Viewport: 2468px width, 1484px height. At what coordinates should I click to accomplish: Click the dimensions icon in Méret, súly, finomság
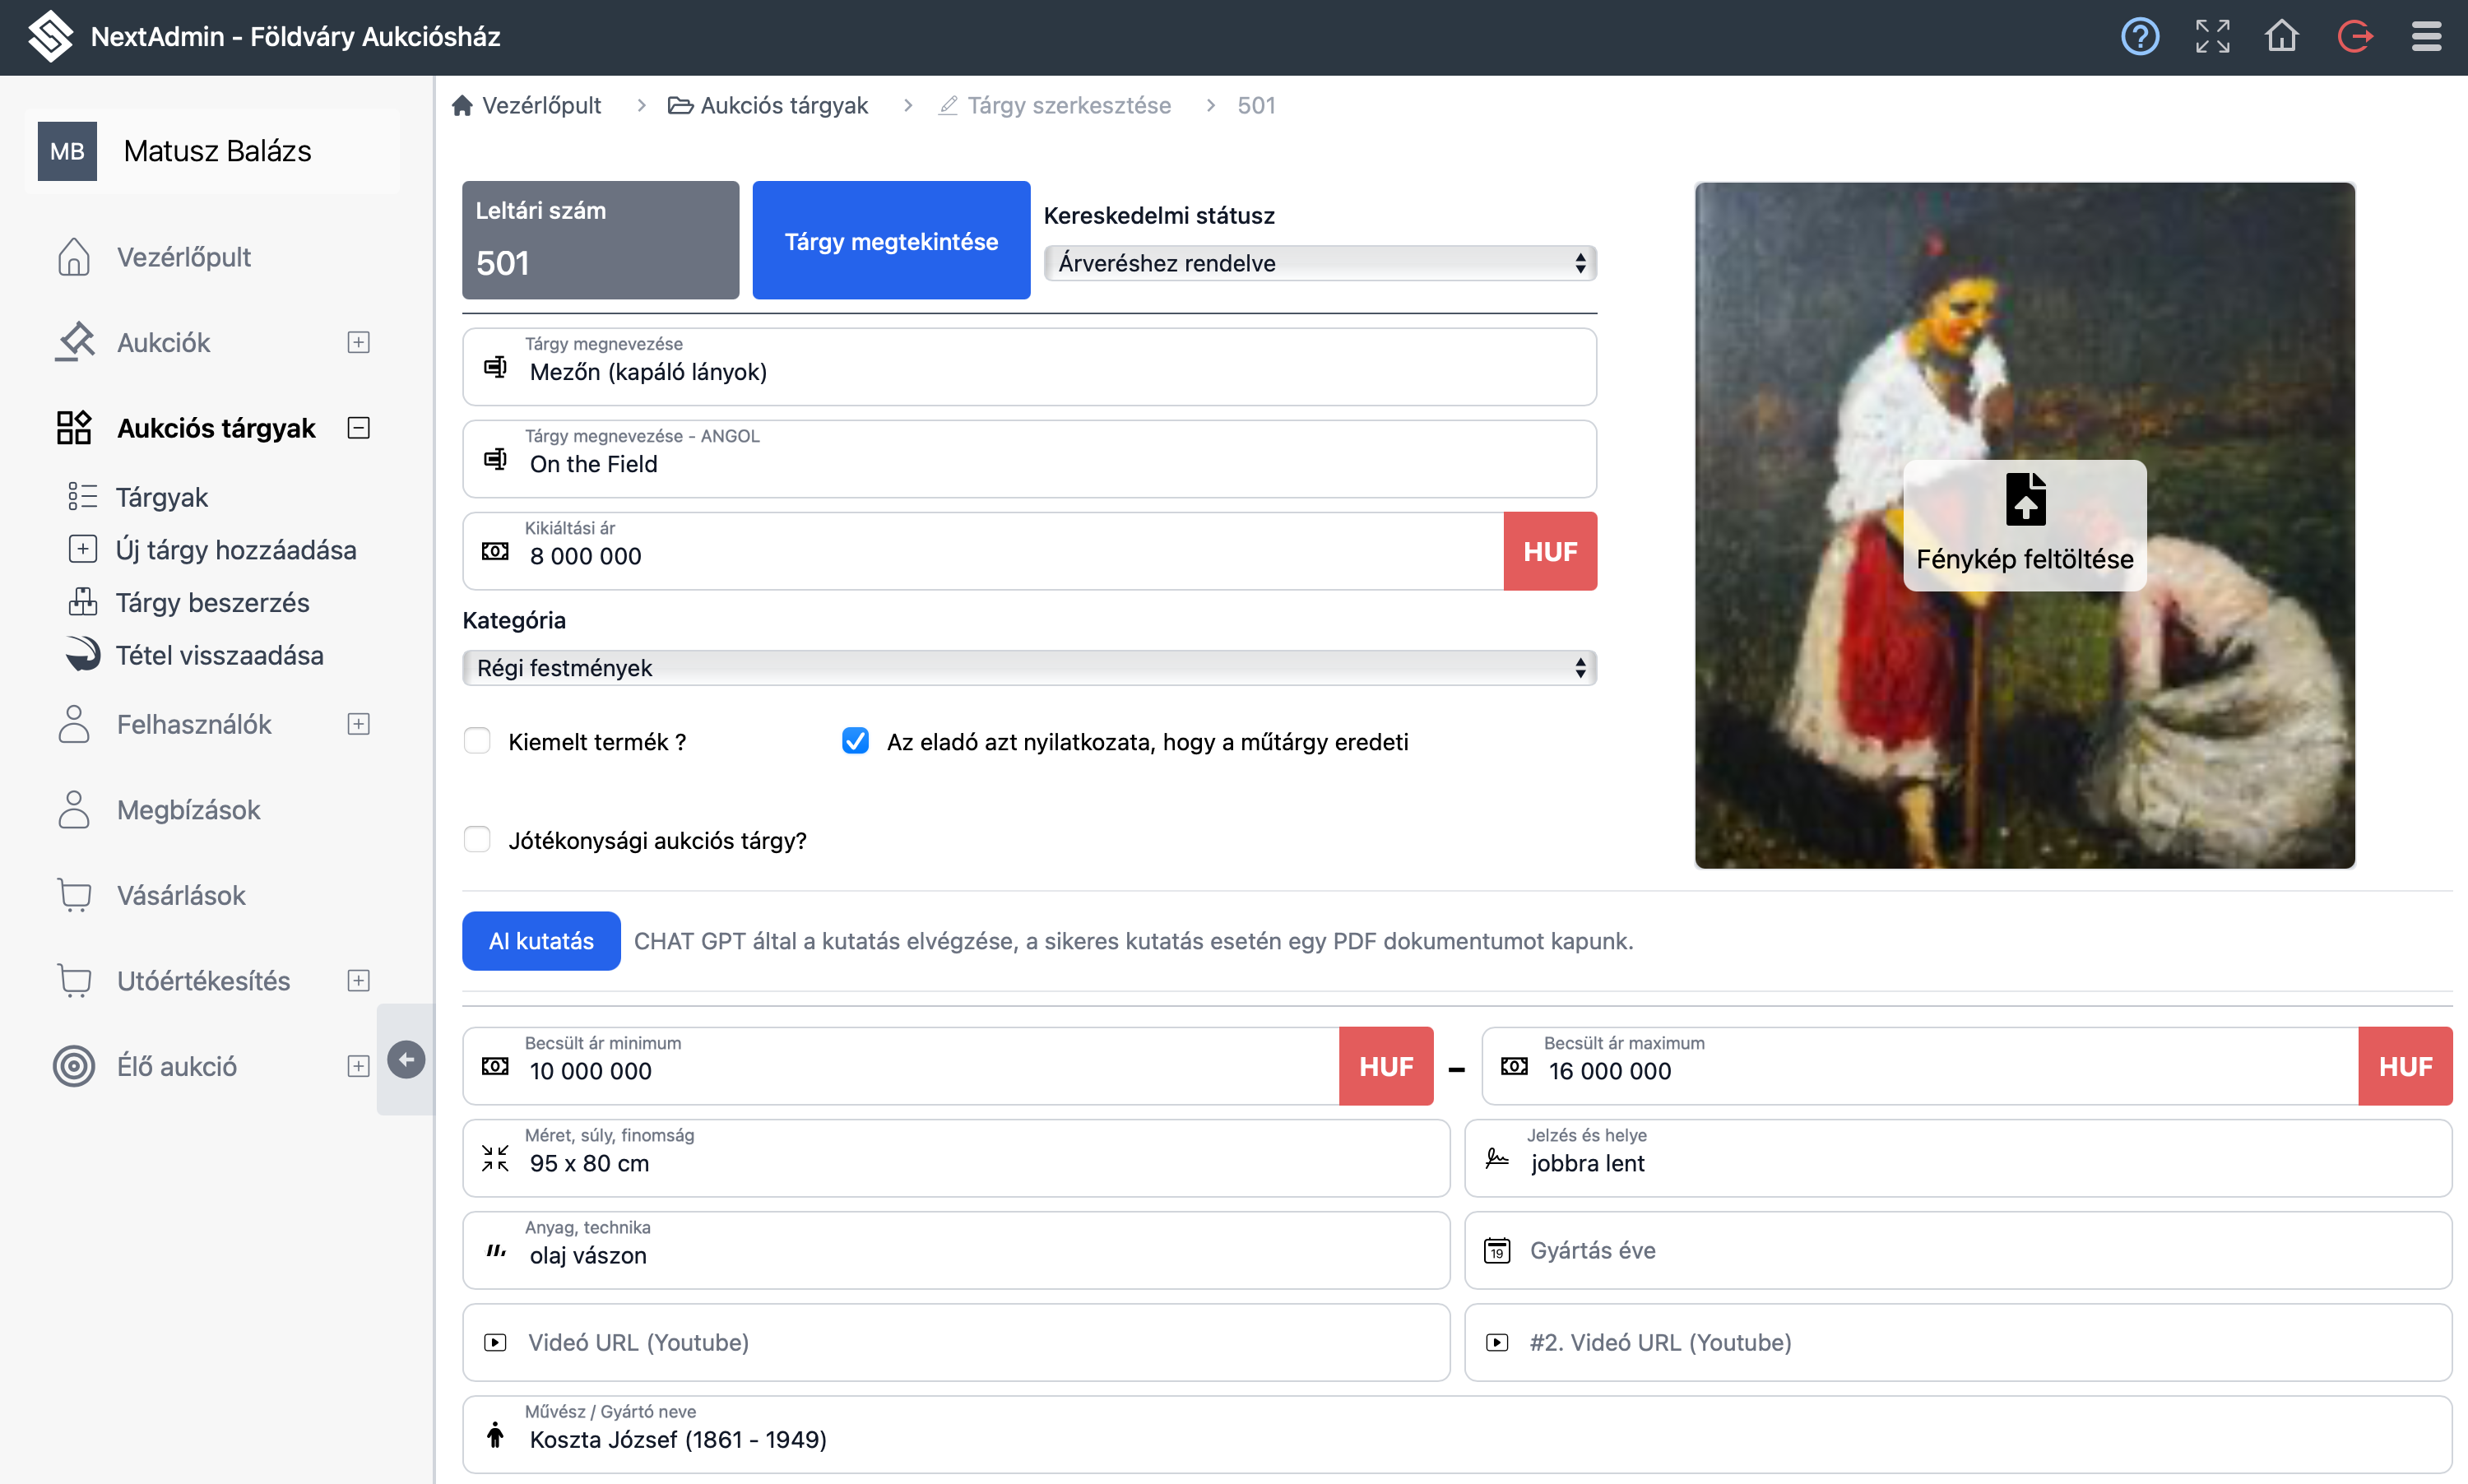tap(495, 1158)
